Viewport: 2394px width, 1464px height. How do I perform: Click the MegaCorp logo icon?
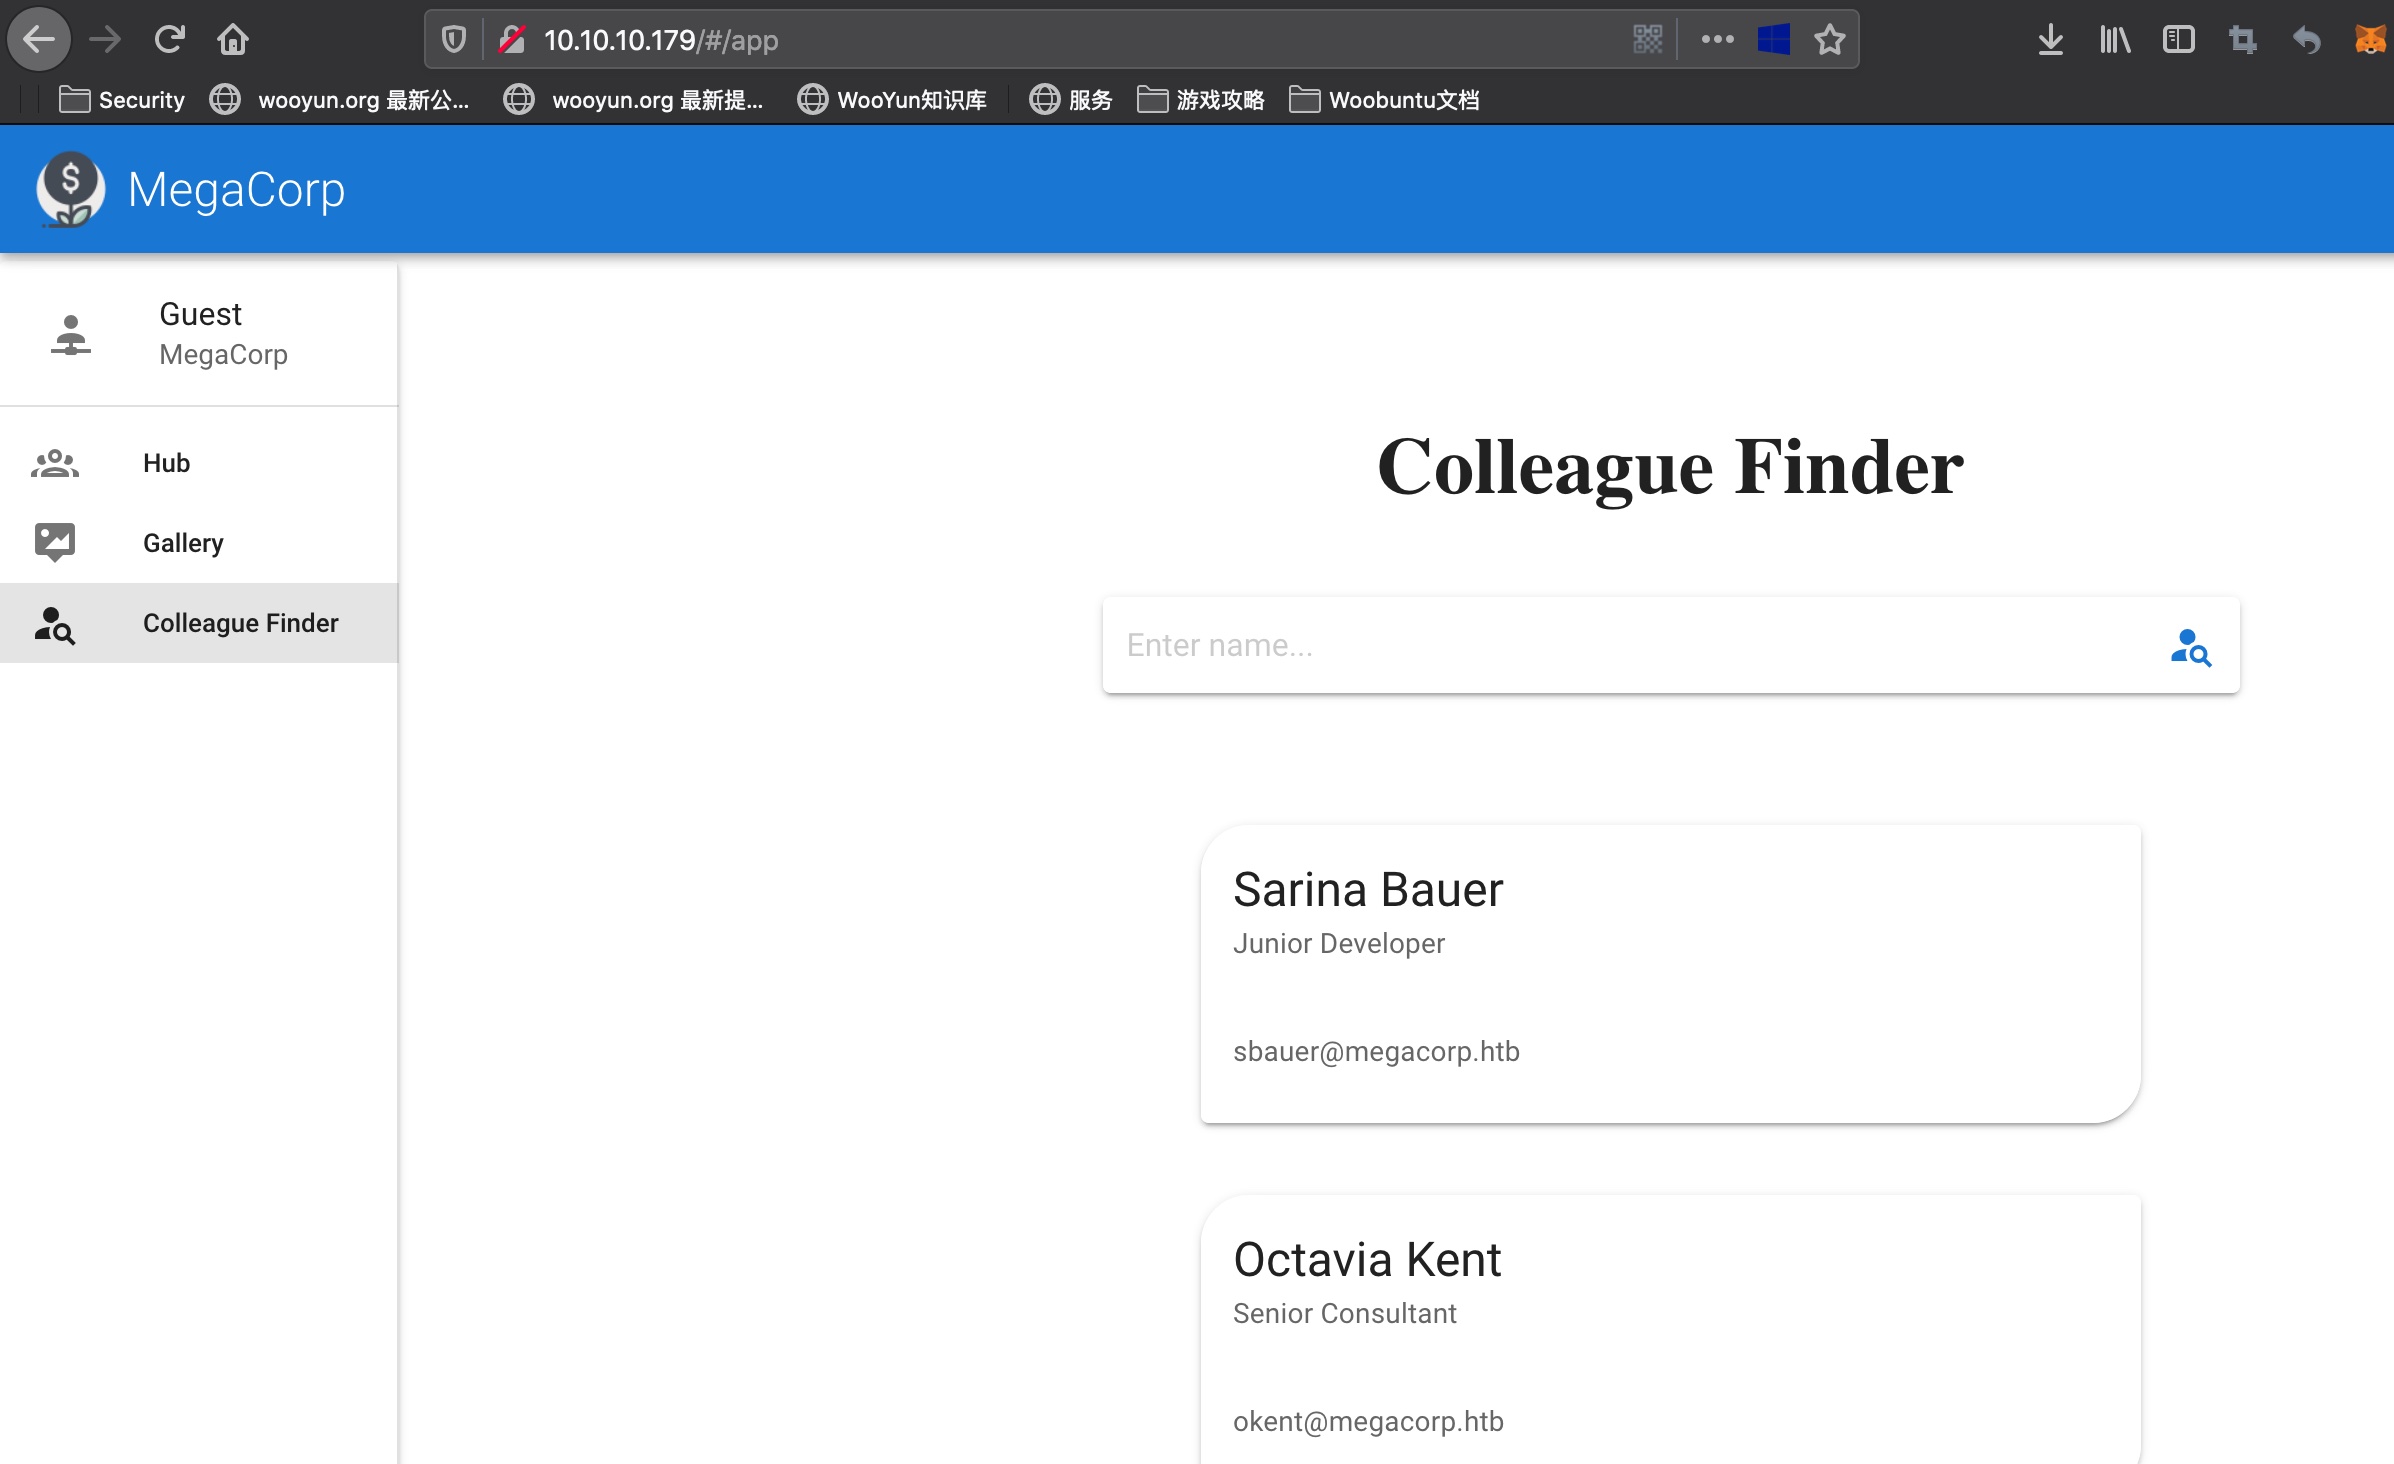coord(70,189)
